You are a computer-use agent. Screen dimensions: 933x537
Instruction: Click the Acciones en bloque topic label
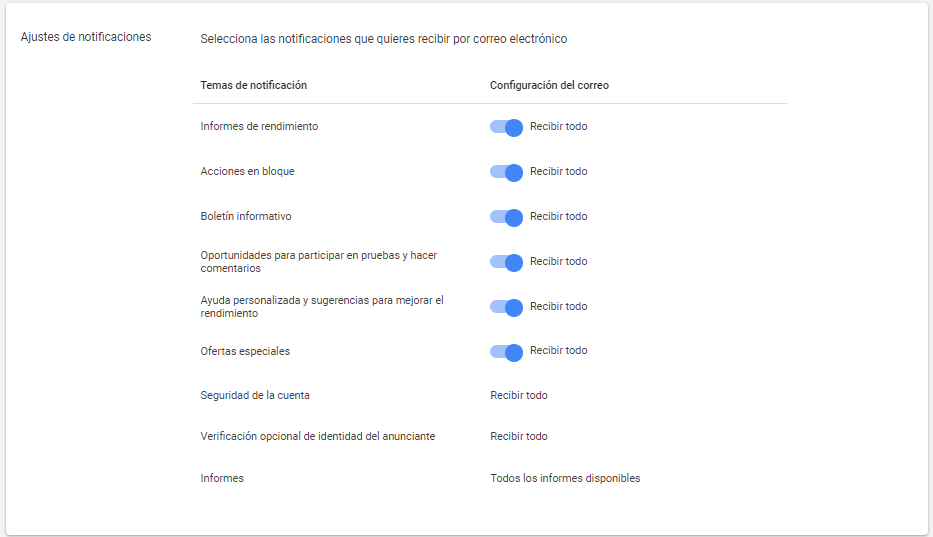247,172
